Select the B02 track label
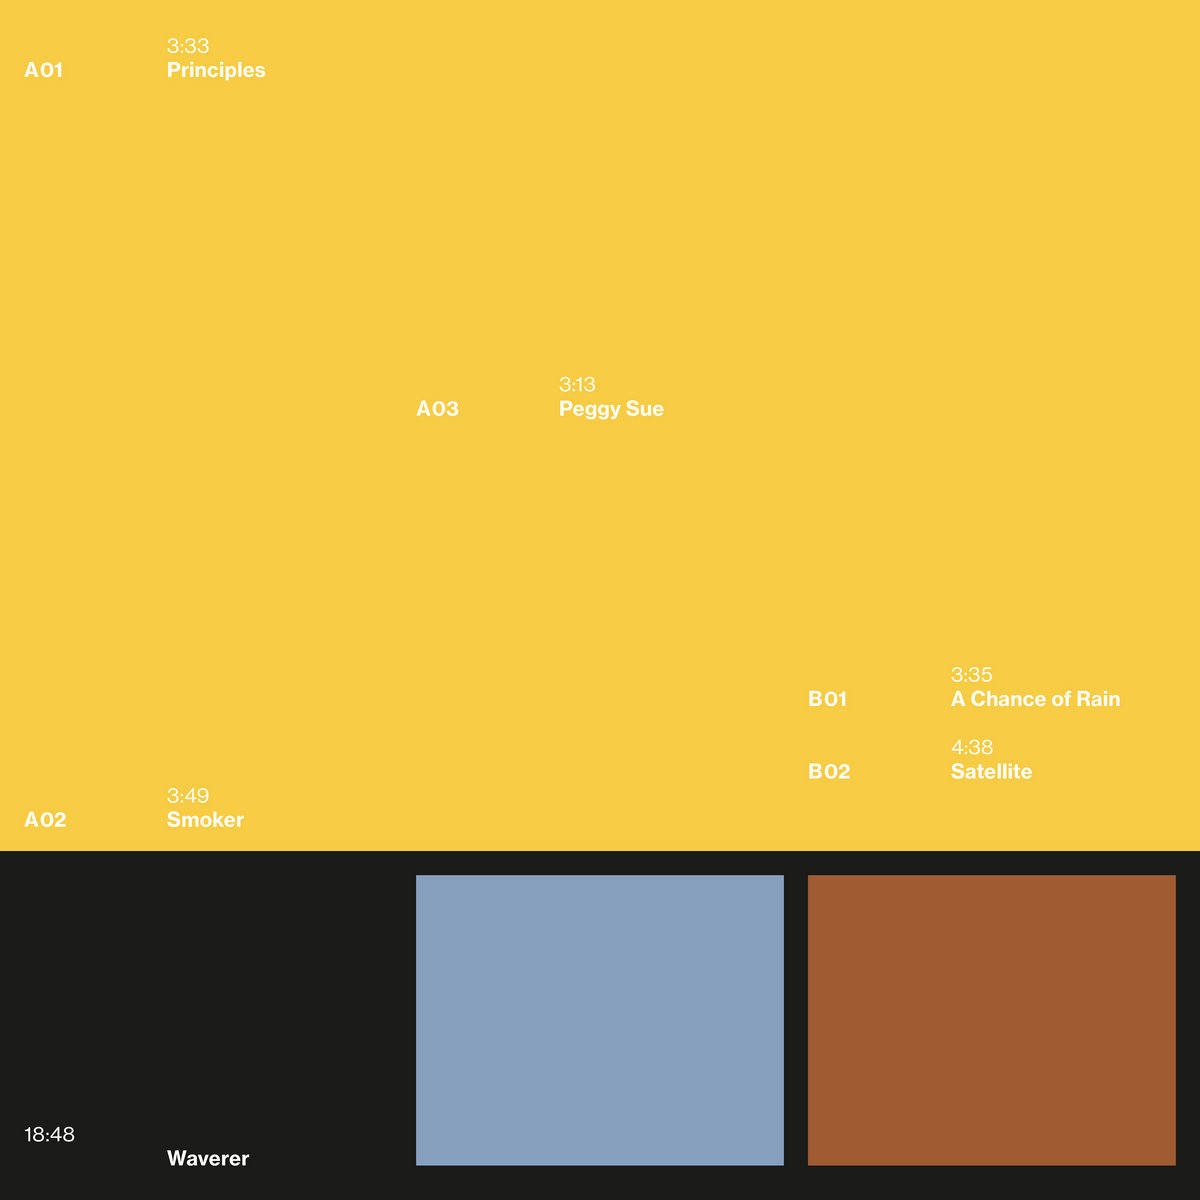Image resolution: width=1200 pixels, height=1200 pixels. coord(829,771)
